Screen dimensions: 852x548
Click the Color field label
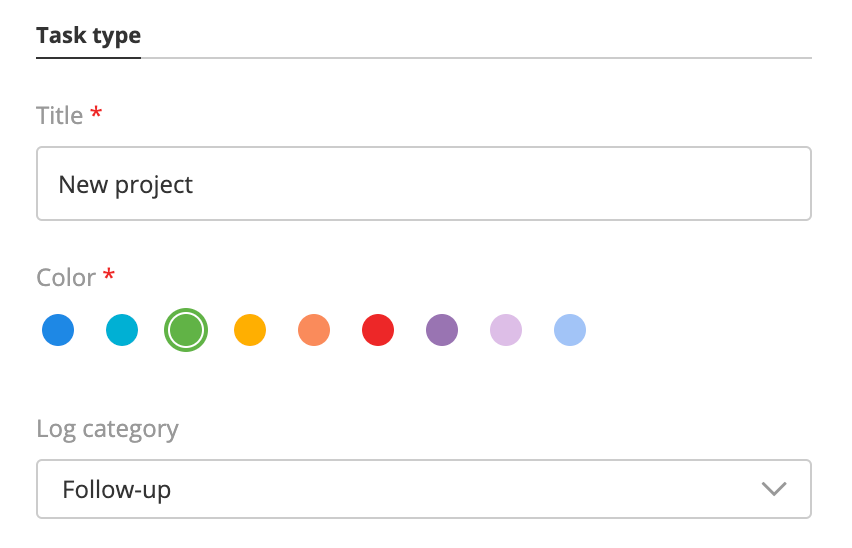(66, 277)
